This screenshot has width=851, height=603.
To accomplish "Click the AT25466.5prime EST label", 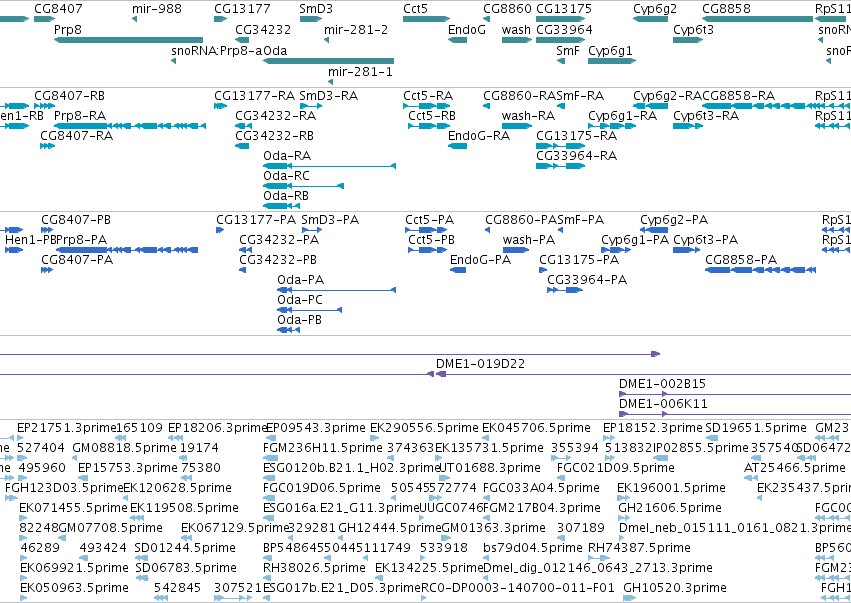I will coord(795,468).
